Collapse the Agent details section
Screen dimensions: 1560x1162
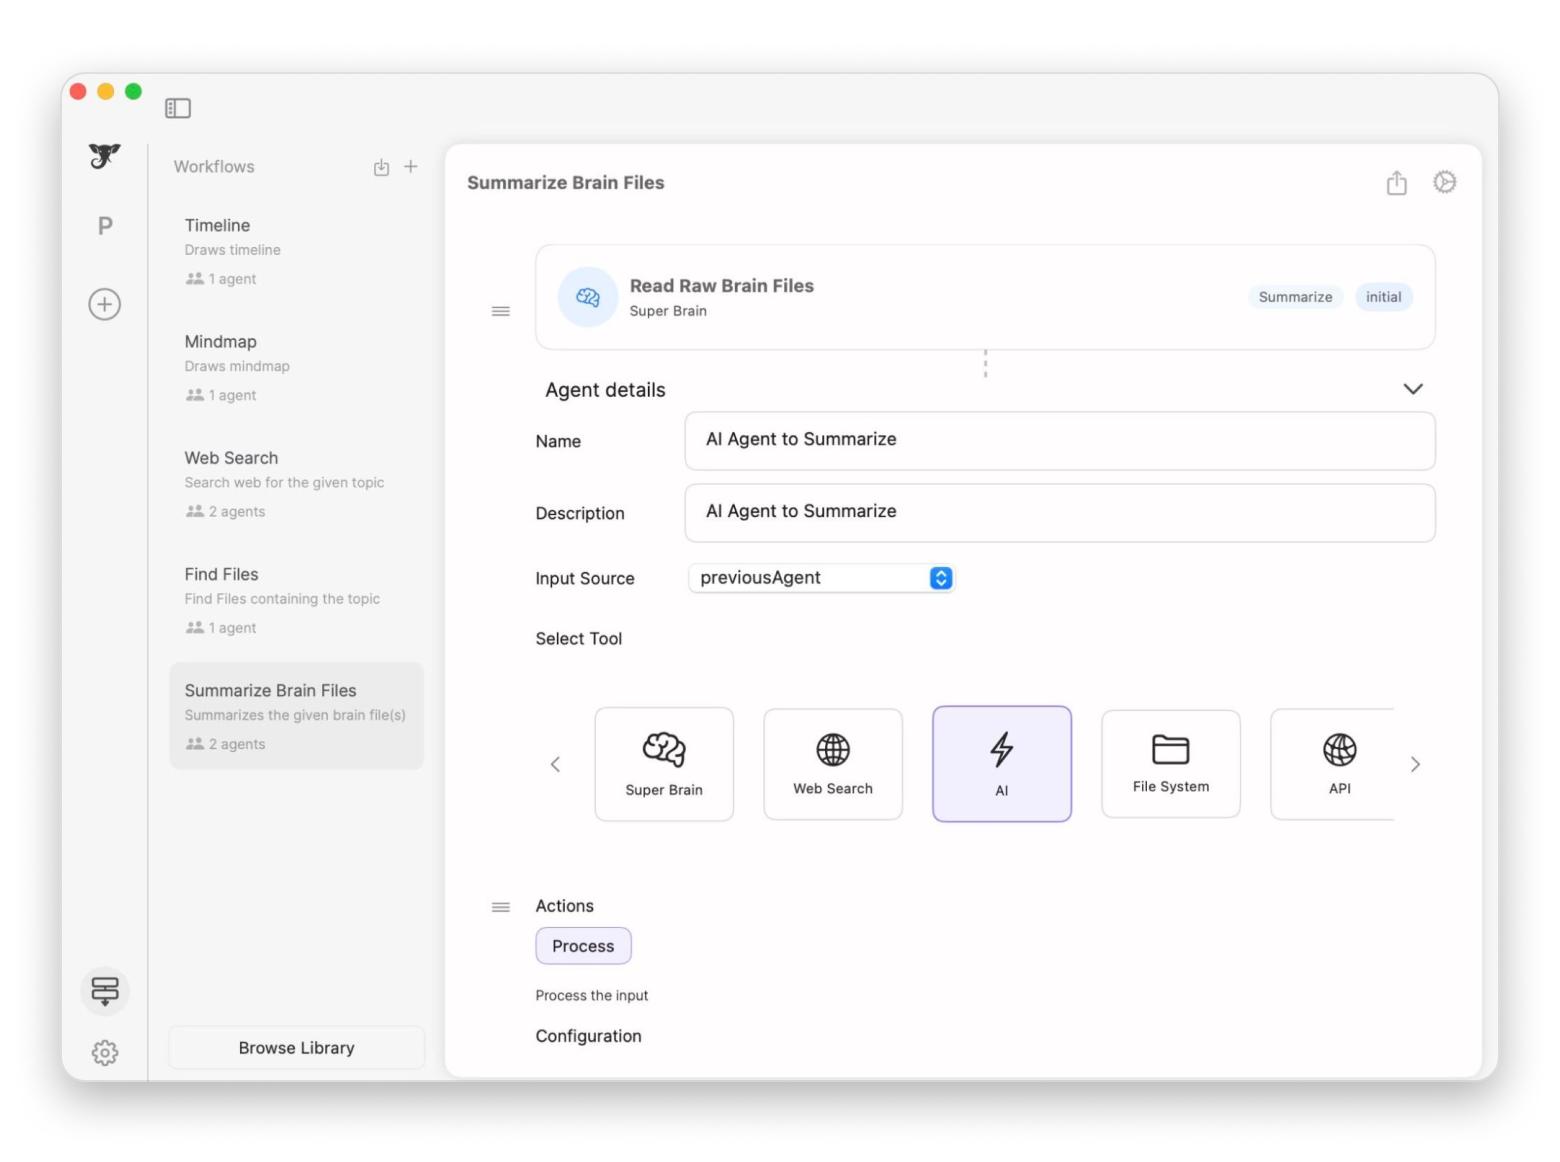1412,389
